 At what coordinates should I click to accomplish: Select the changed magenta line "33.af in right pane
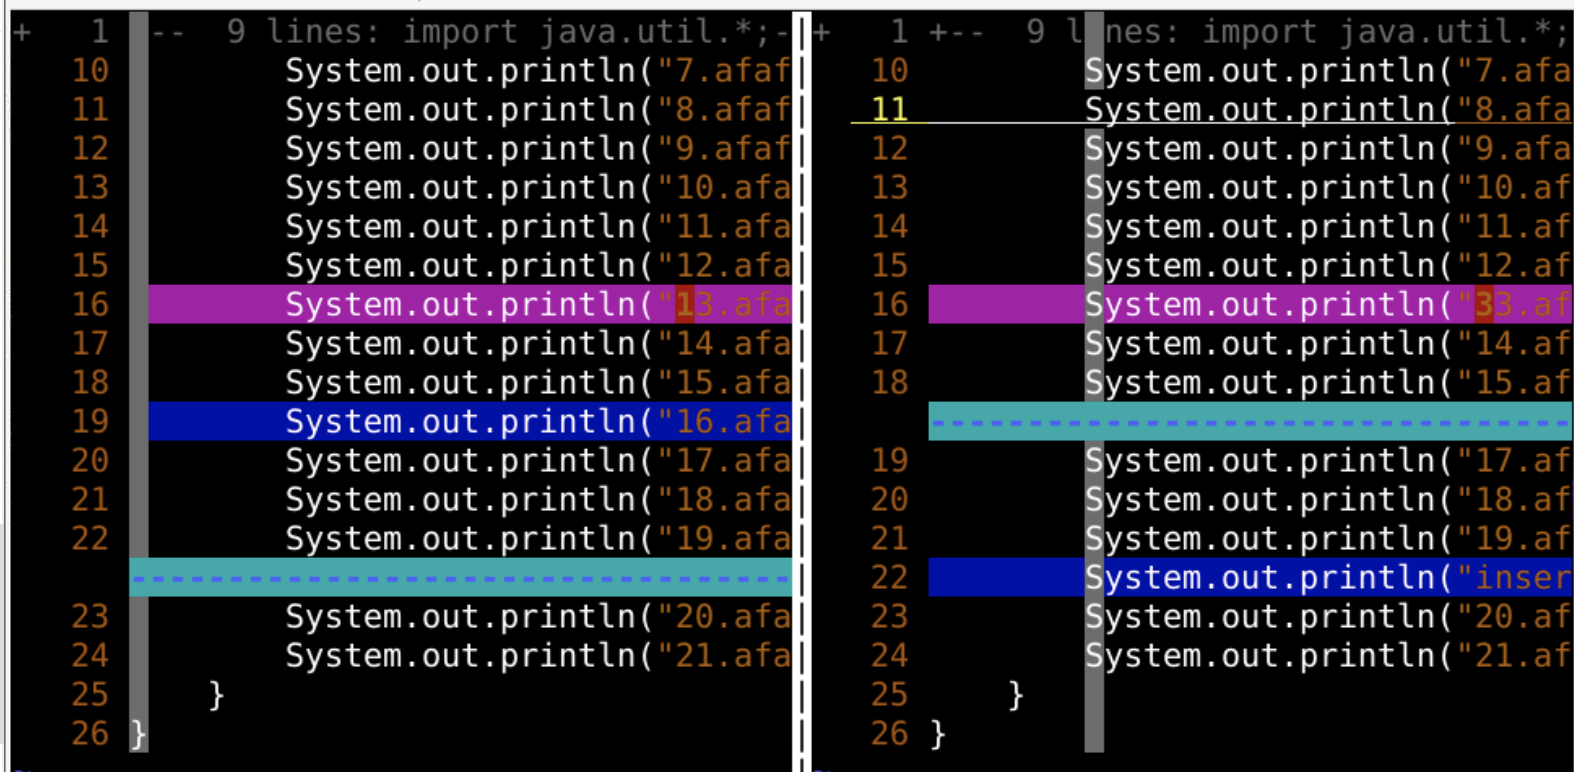(x=1250, y=304)
